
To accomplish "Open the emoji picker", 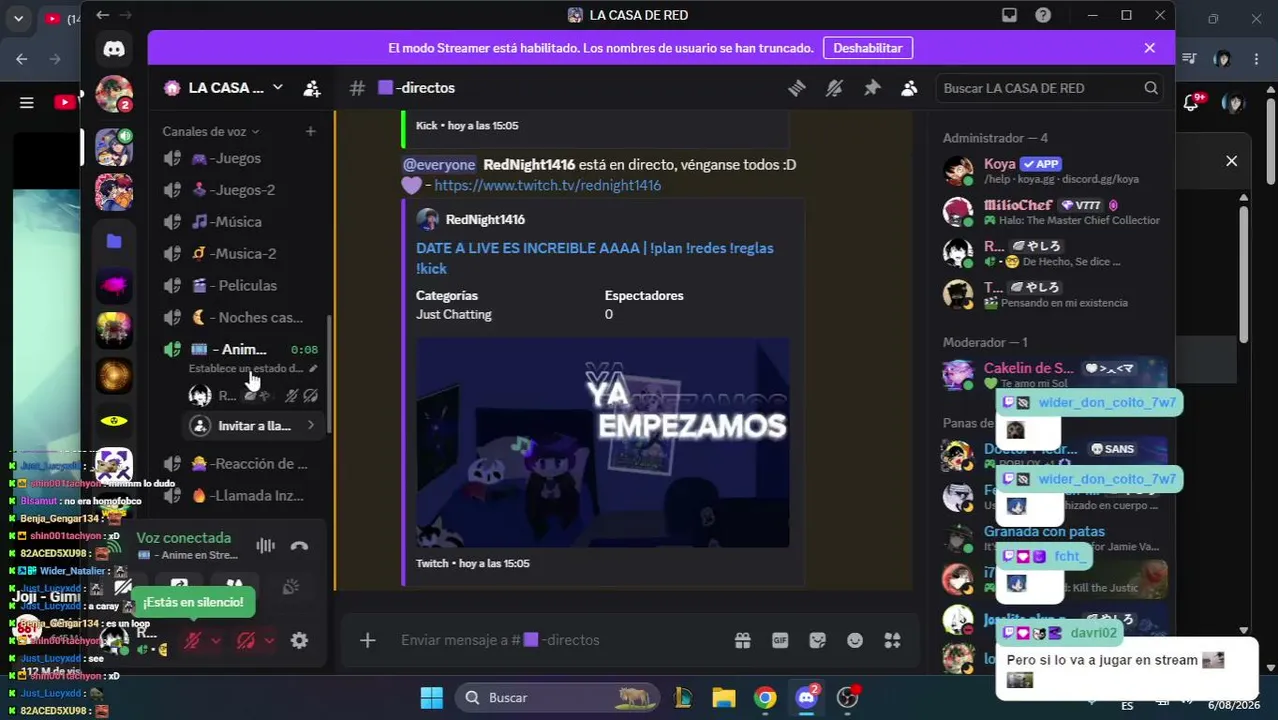I will (x=855, y=640).
